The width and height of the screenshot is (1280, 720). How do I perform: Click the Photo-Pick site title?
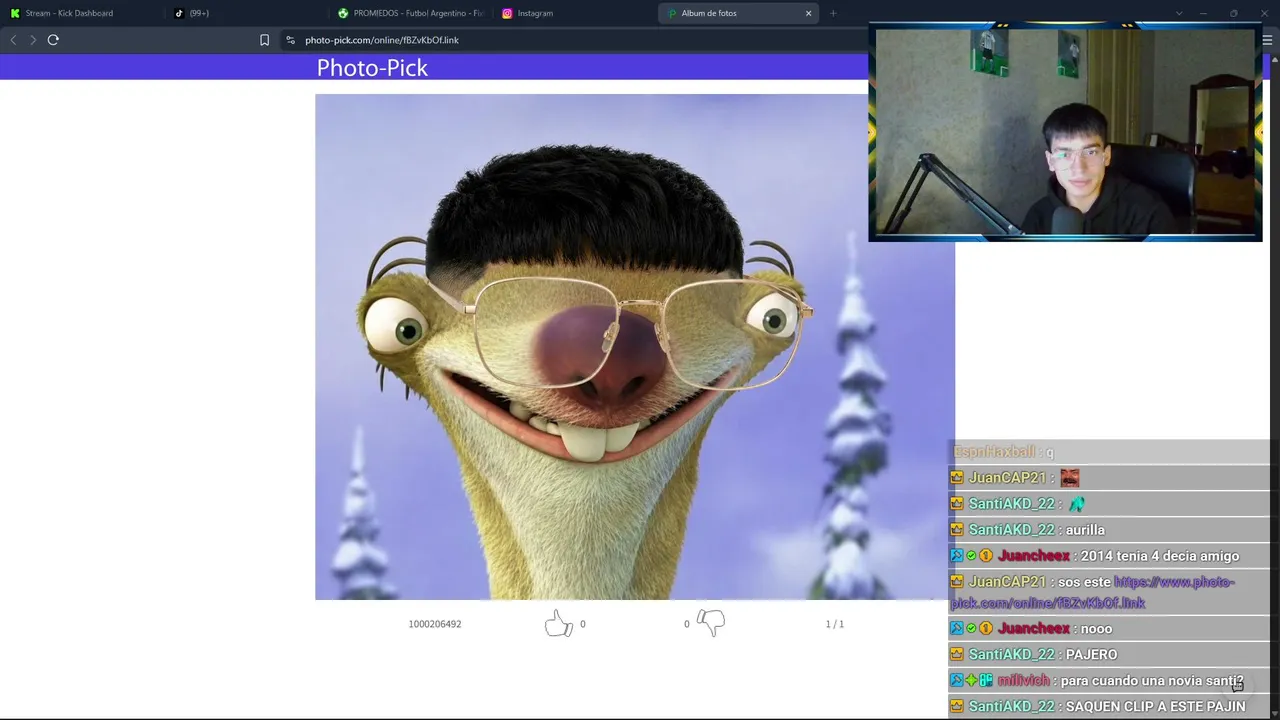coord(372,68)
